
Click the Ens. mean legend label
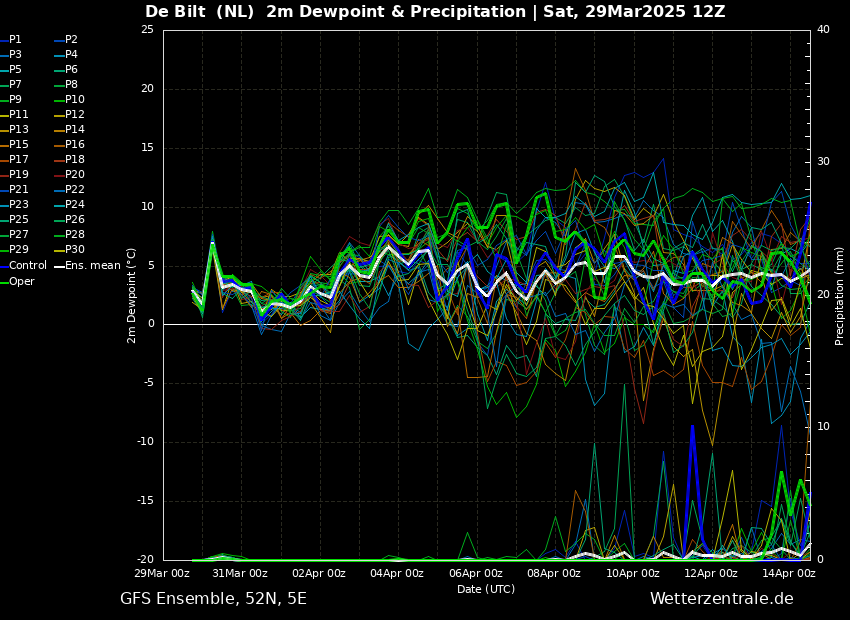click(x=88, y=266)
